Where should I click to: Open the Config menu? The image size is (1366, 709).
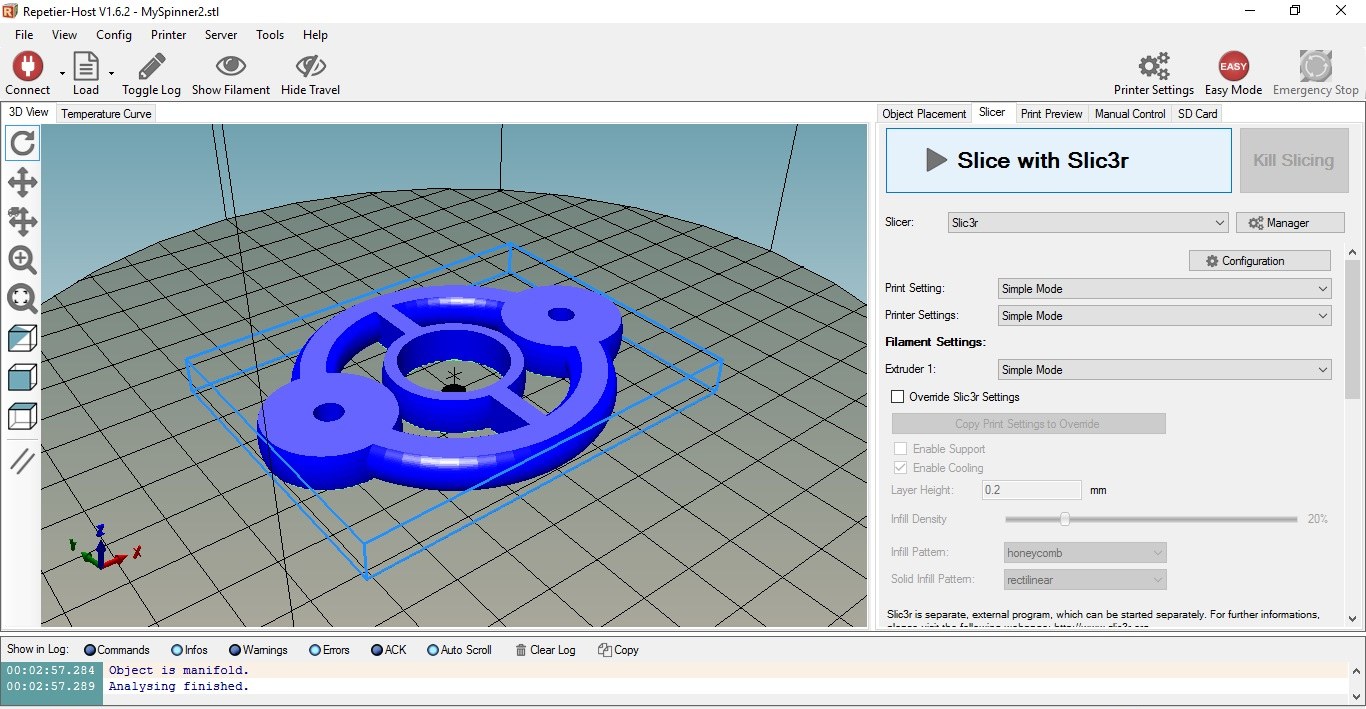(x=114, y=35)
